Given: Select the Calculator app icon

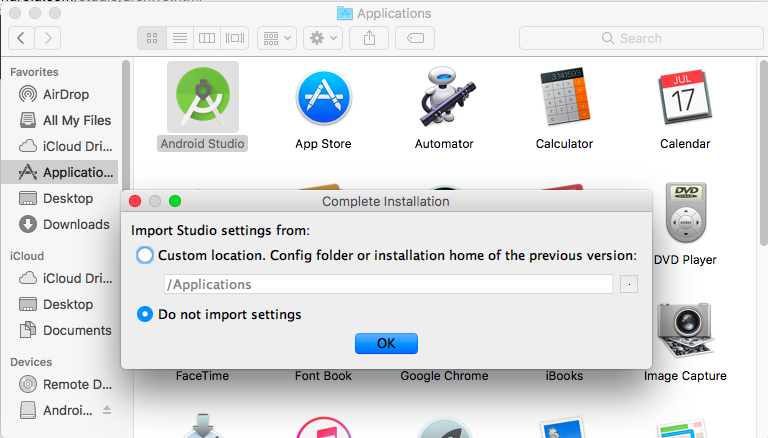Looking at the screenshot, I should click(565, 97).
